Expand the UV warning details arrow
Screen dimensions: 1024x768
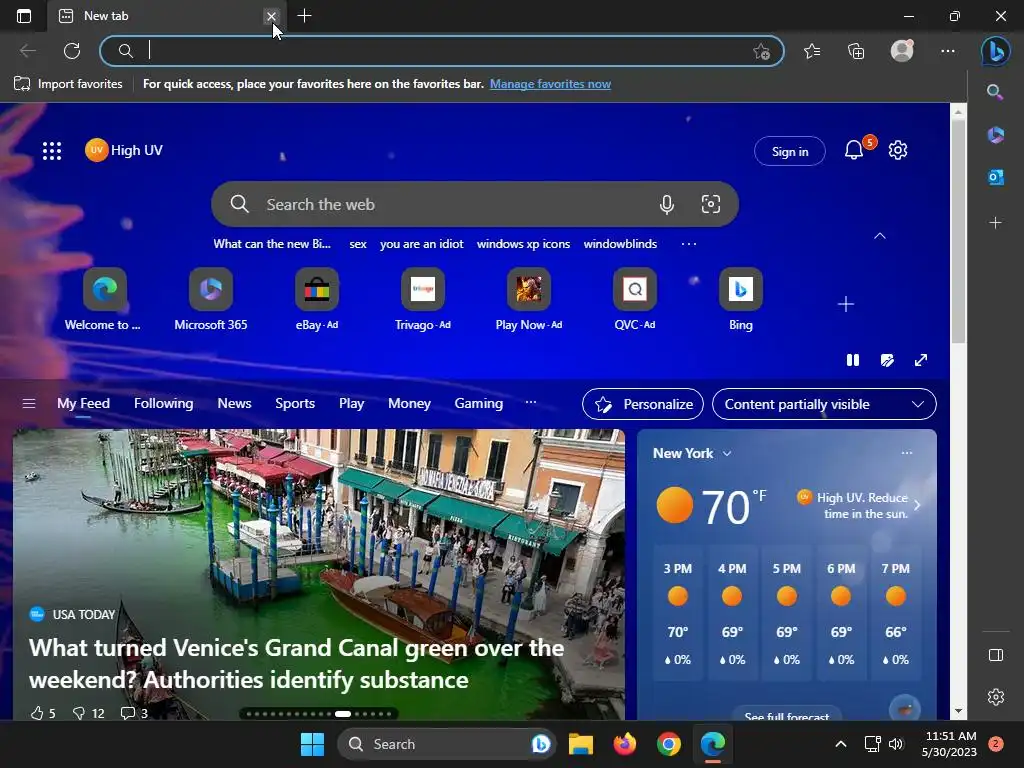click(x=917, y=505)
